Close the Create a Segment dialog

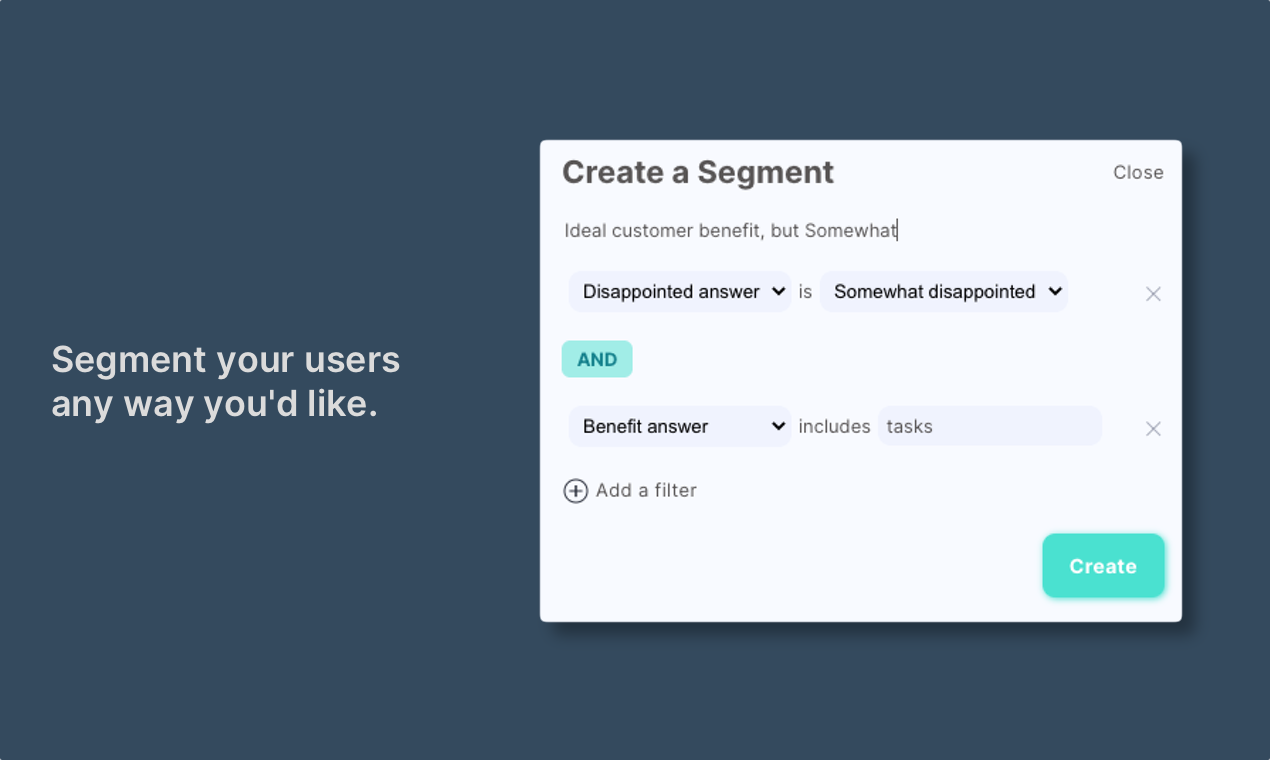pyautogui.click(x=1138, y=173)
